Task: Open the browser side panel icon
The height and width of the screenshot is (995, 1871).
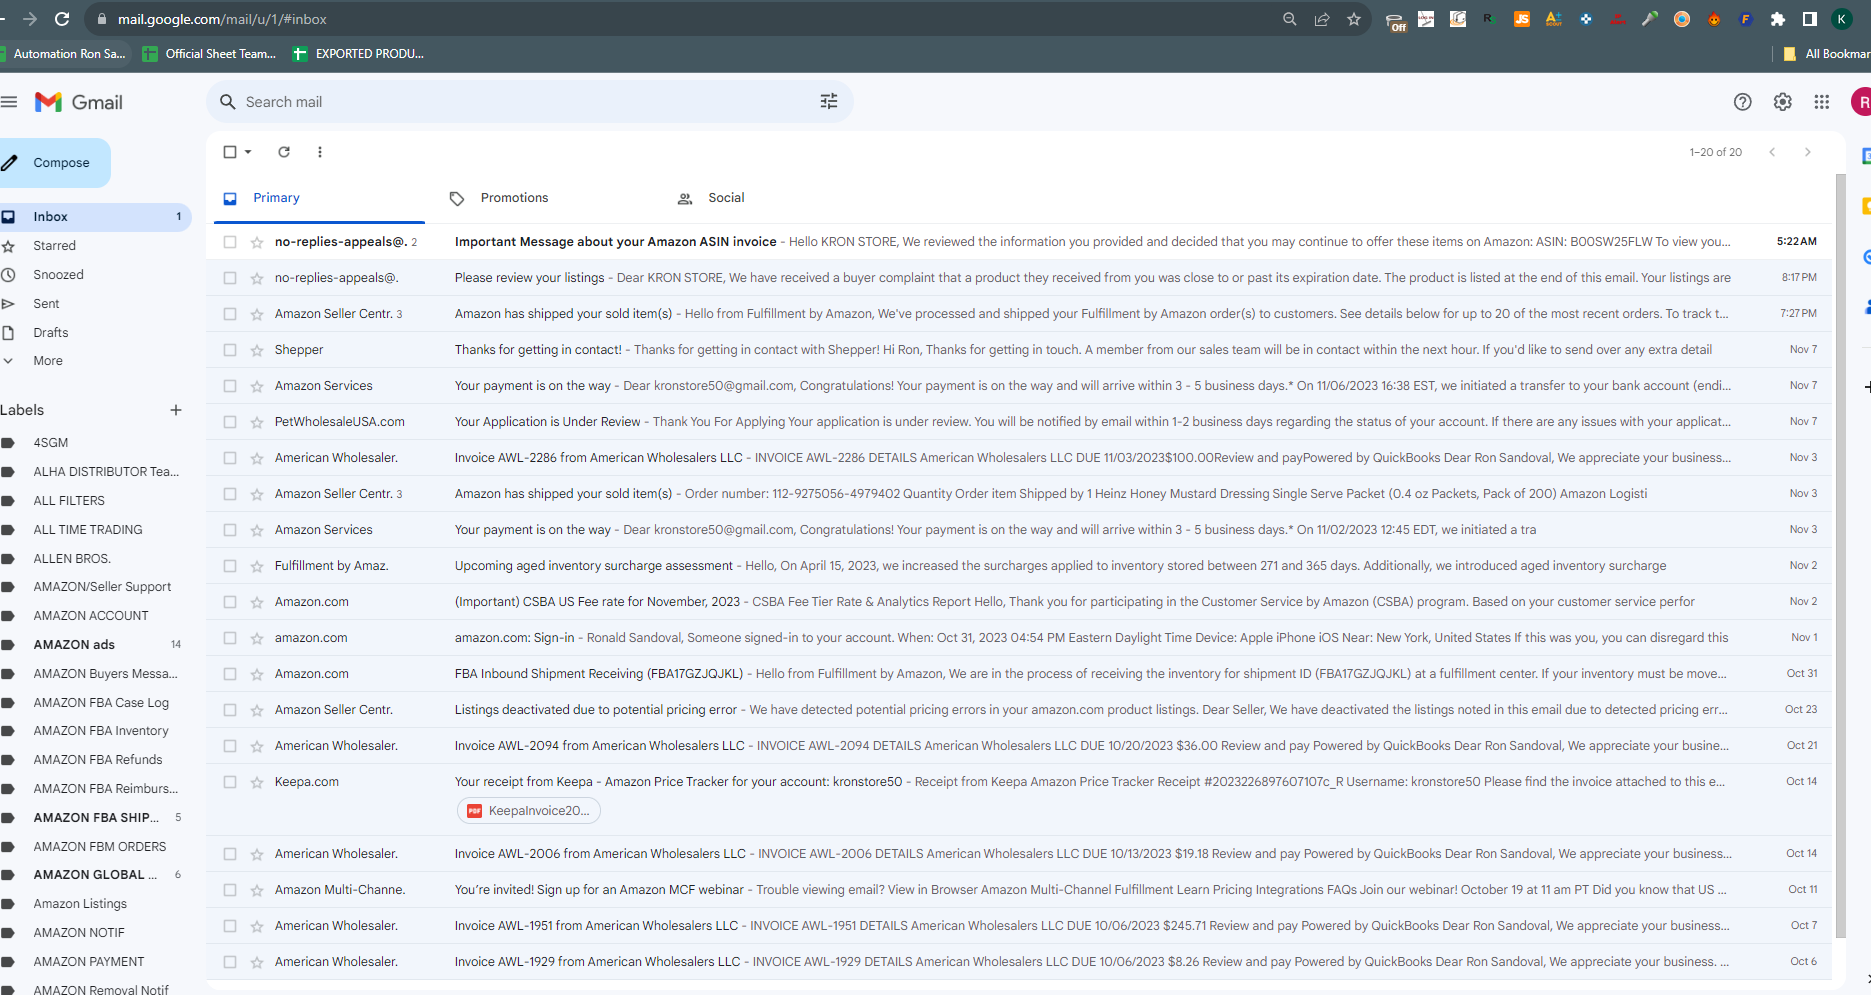Action: click(1810, 19)
